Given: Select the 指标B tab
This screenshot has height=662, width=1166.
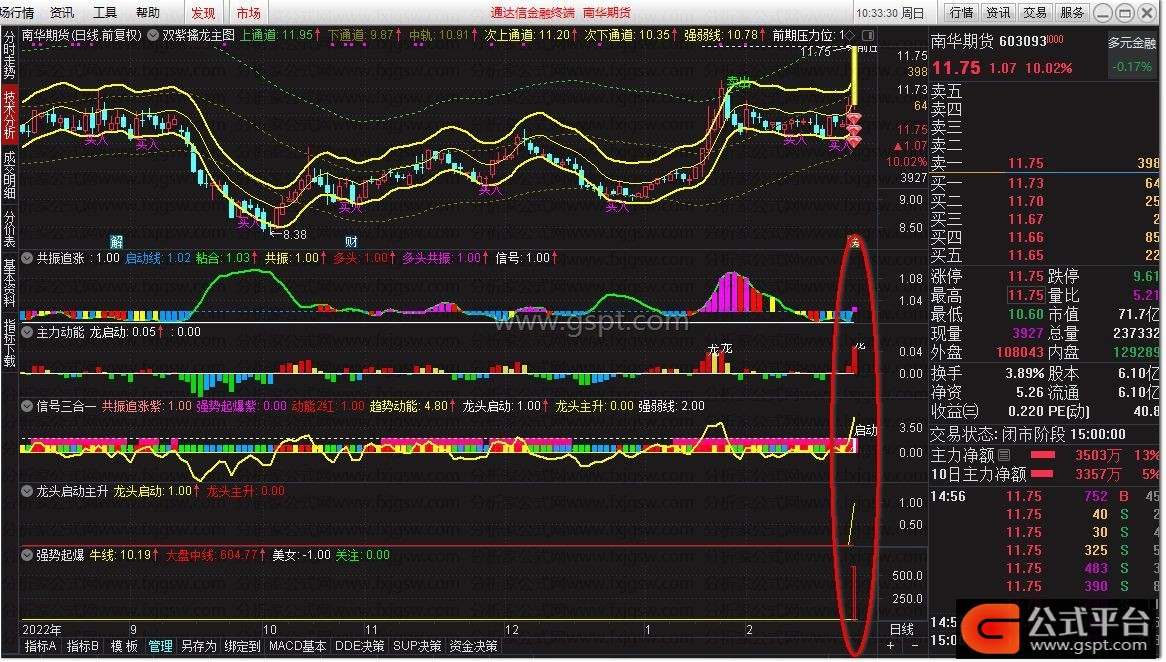Looking at the screenshot, I should pos(83,646).
